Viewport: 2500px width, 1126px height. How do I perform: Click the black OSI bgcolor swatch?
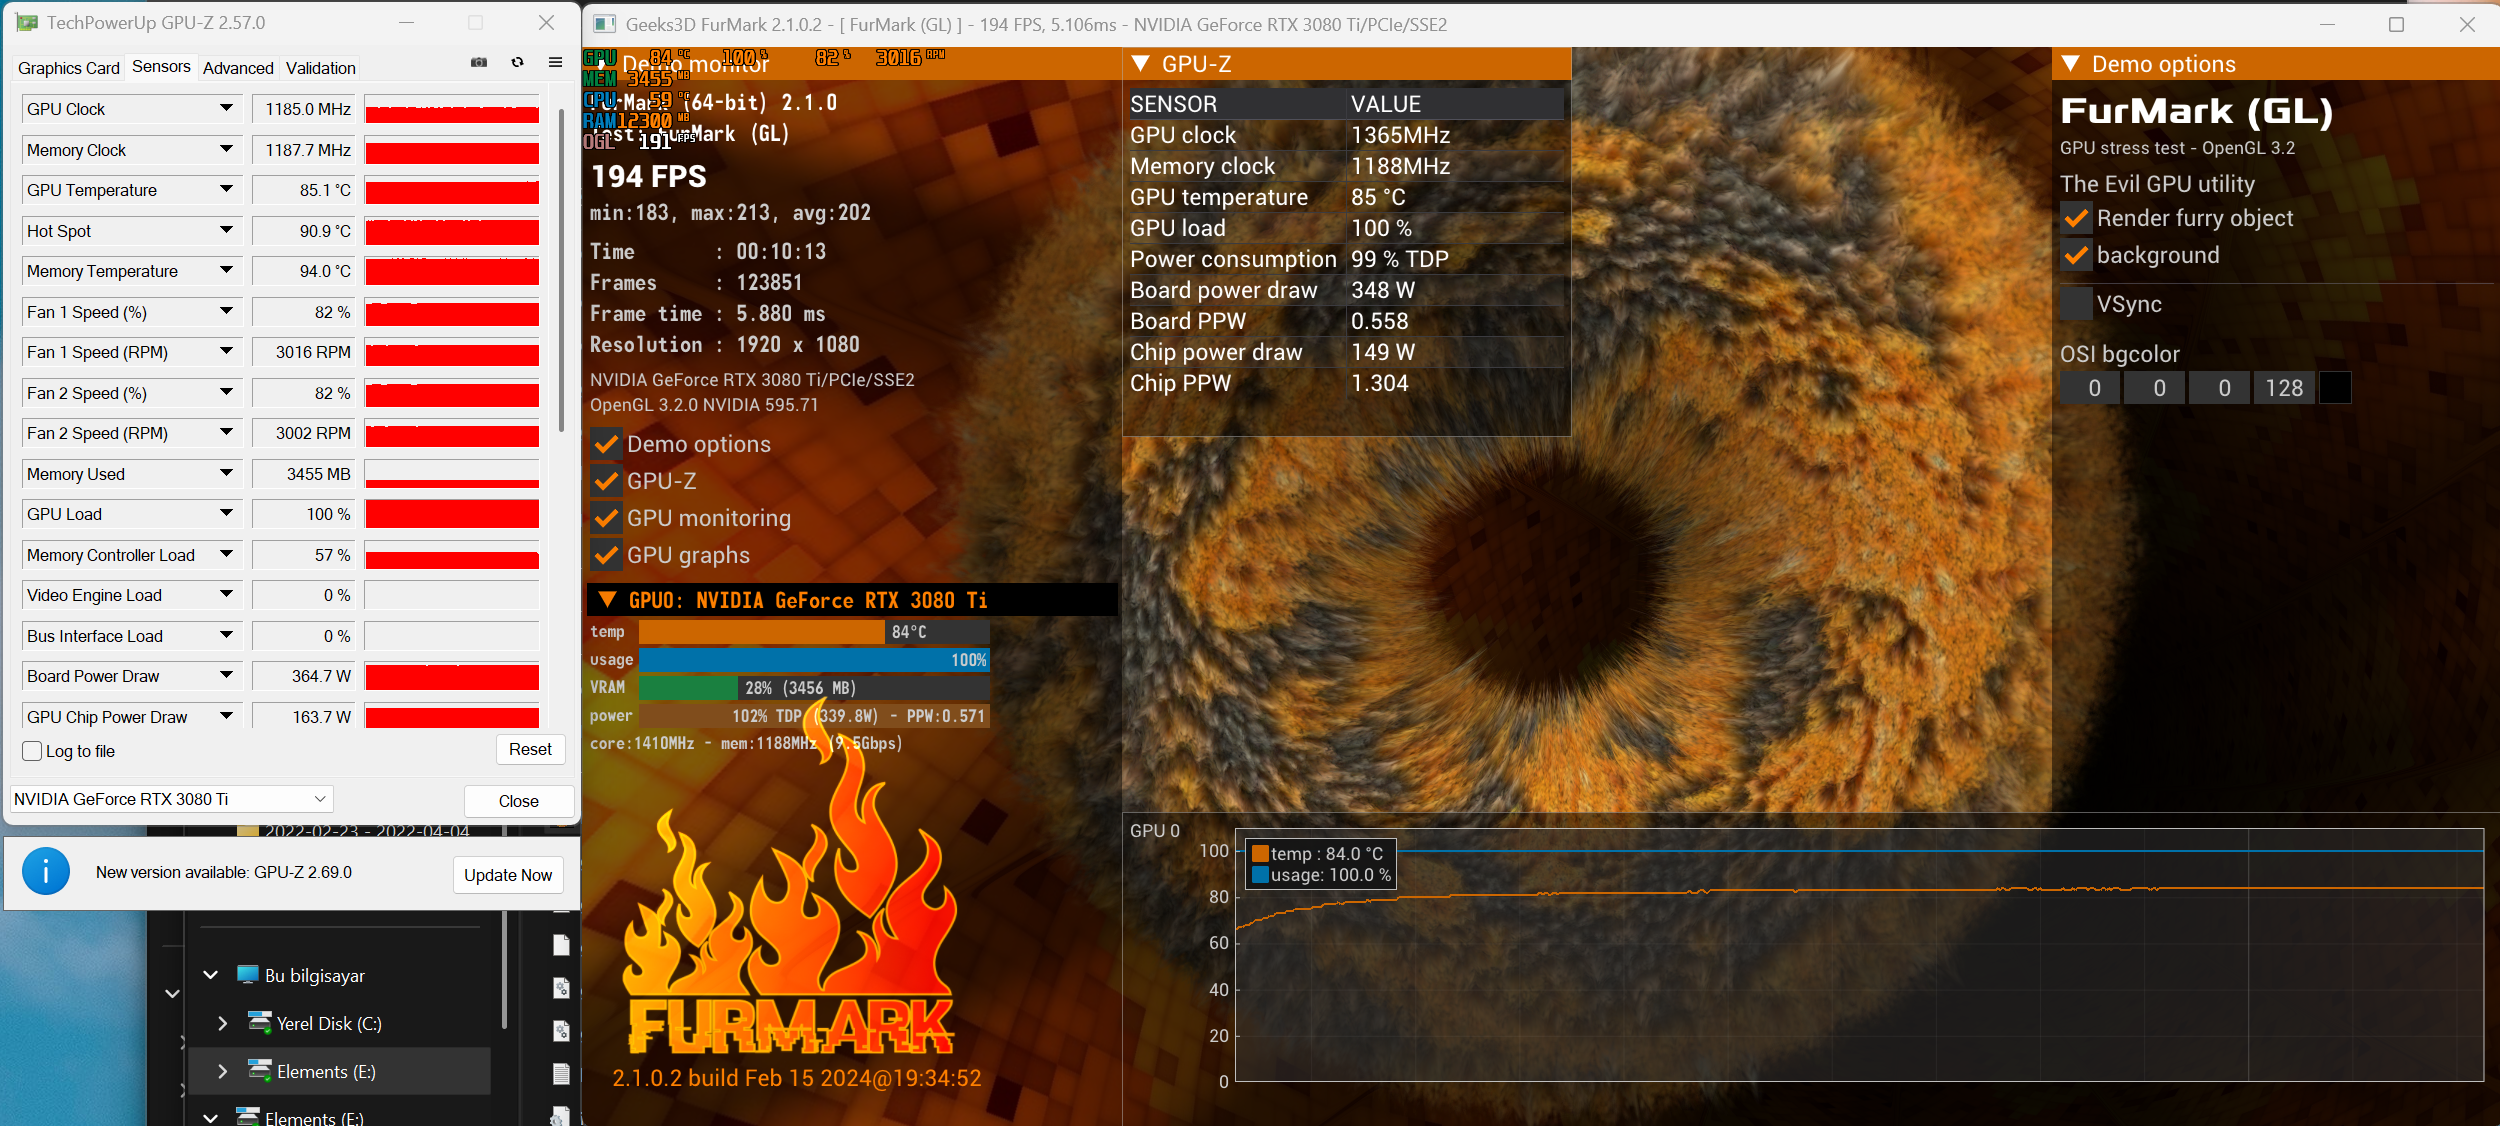click(x=2335, y=388)
